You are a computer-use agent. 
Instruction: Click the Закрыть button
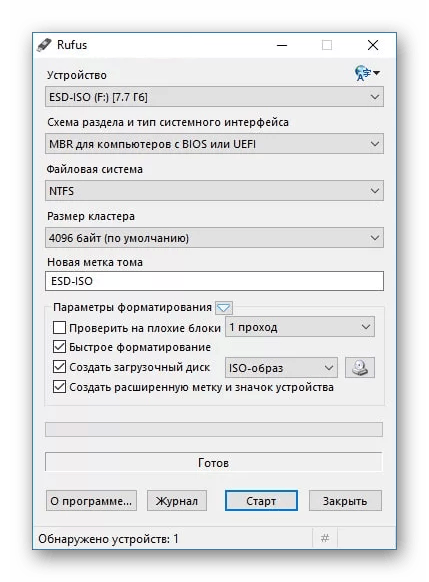click(345, 501)
